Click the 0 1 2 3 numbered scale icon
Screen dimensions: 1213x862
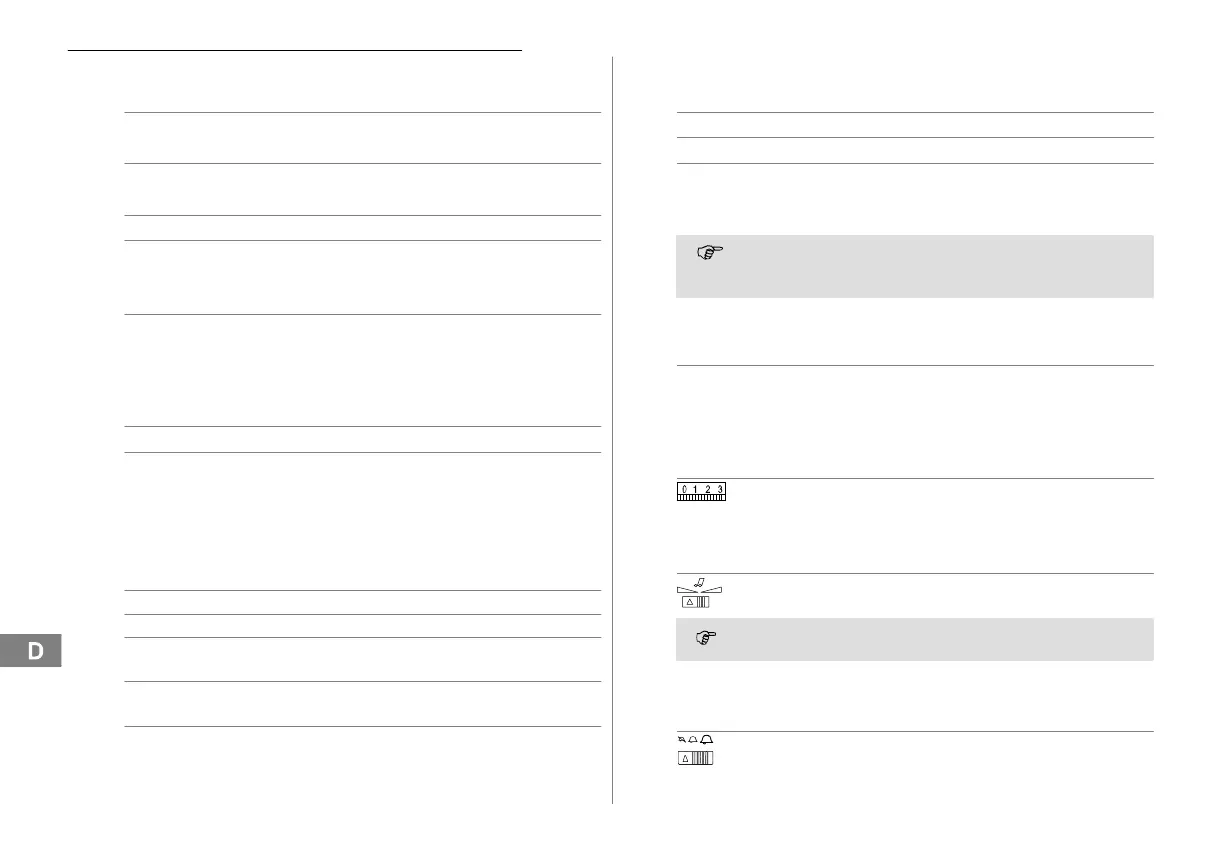point(701,491)
